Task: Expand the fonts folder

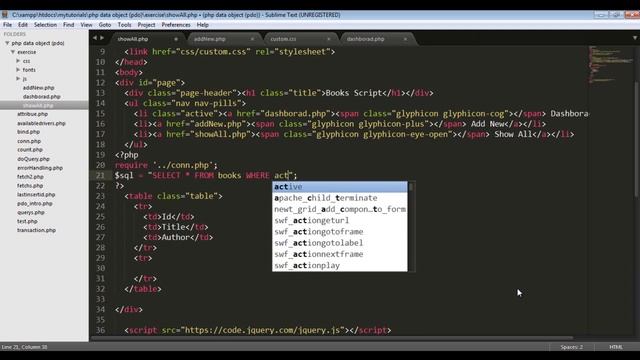Action: tap(18, 70)
